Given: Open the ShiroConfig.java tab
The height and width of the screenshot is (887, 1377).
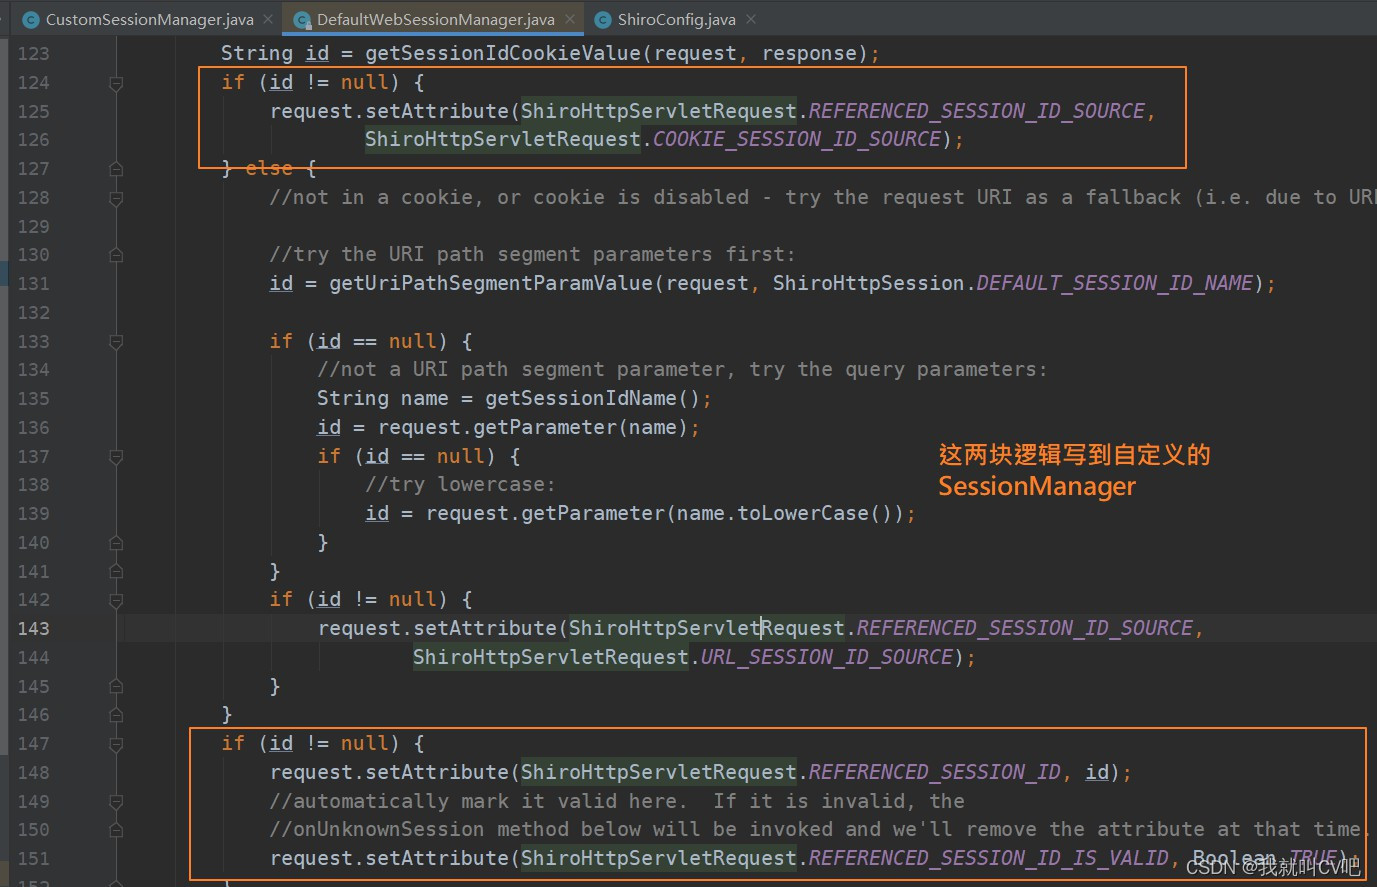Looking at the screenshot, I should click(676, 19).
